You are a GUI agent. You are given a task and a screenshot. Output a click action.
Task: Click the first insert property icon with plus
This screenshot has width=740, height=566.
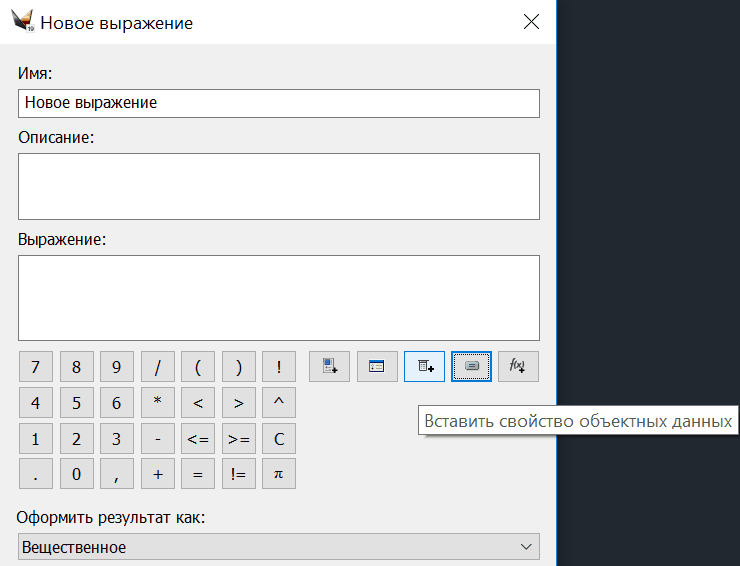coord(329,367)
